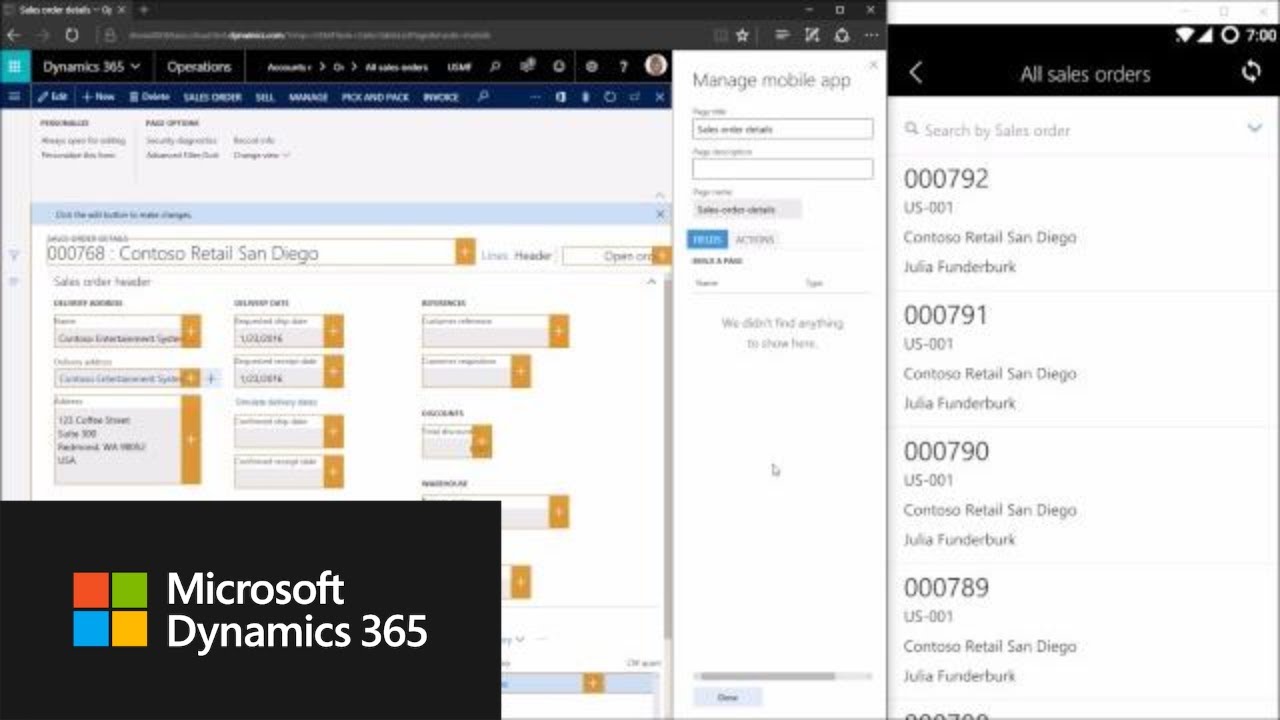1280x720 pixels.
Task: Favorite the page with the browser star icon
Action: pyautogui.click(x=742, y=35)
